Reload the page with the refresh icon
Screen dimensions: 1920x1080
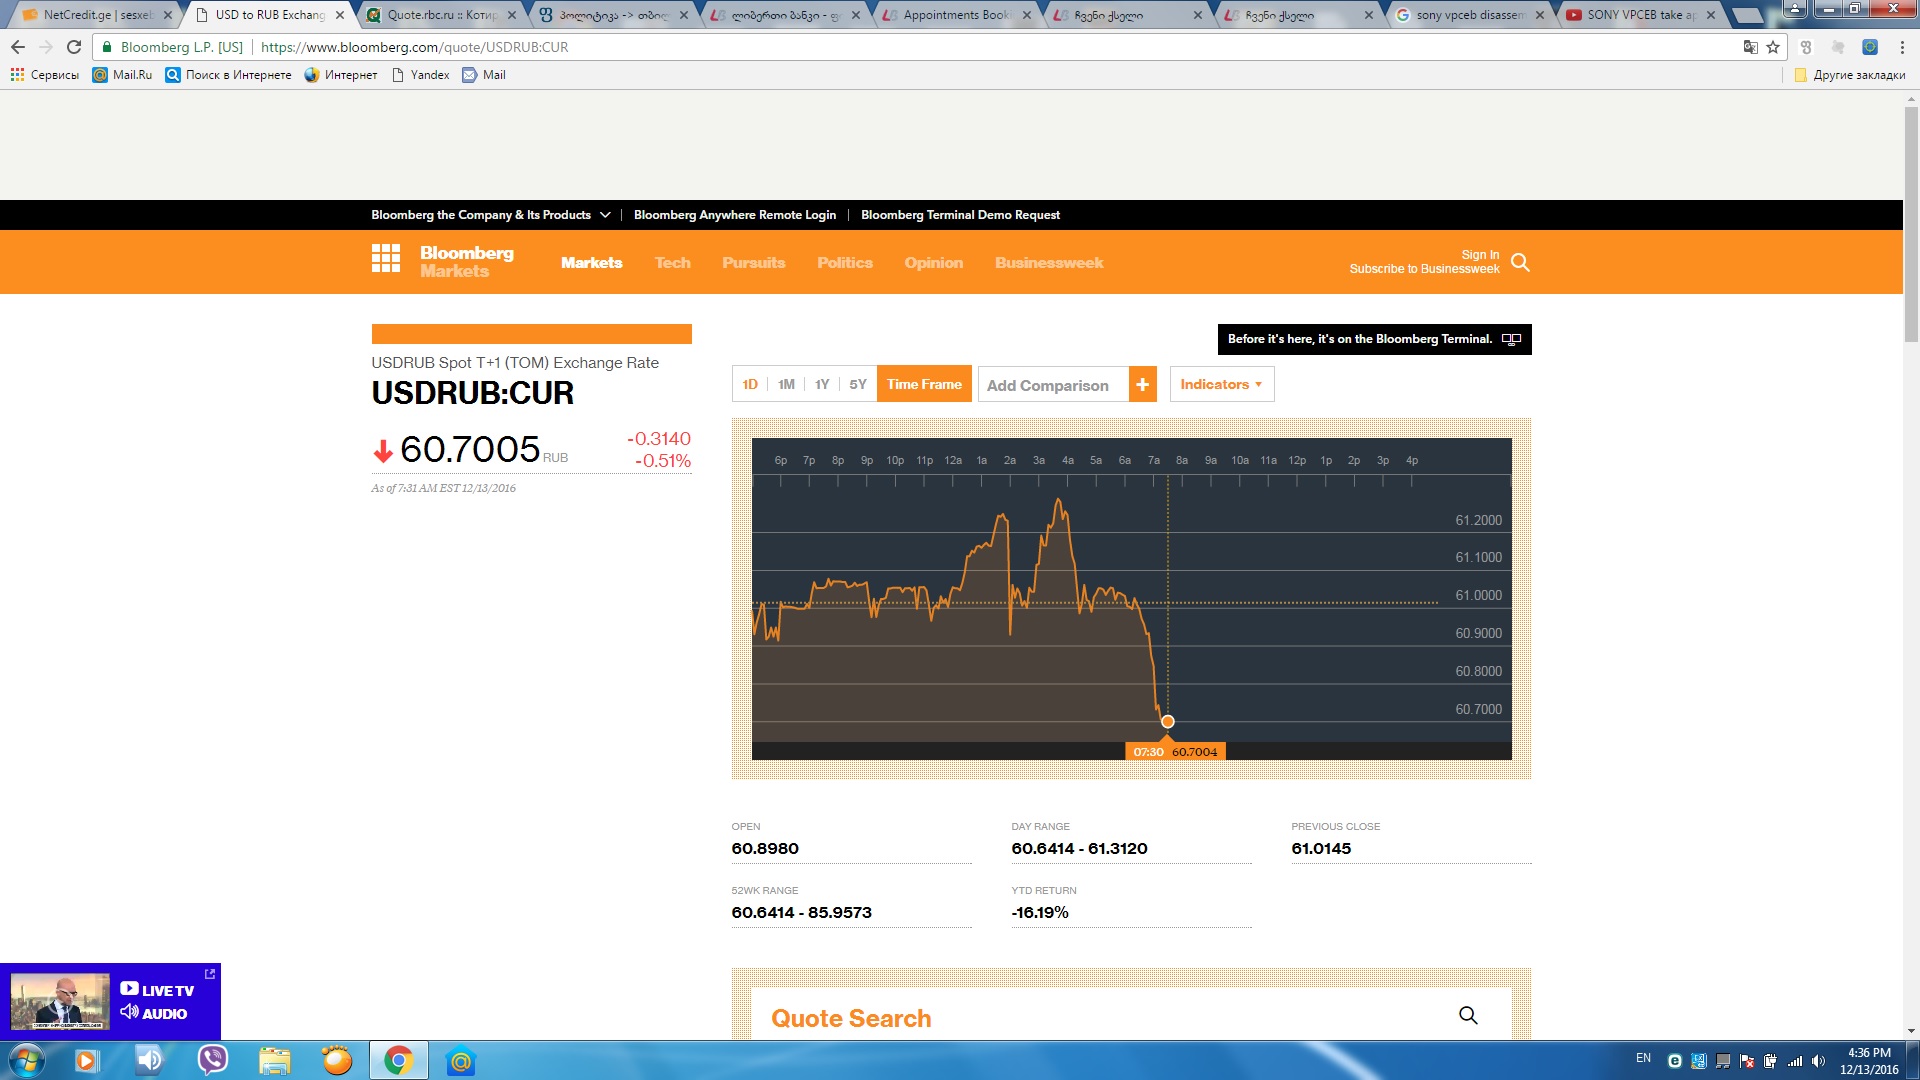74,47
